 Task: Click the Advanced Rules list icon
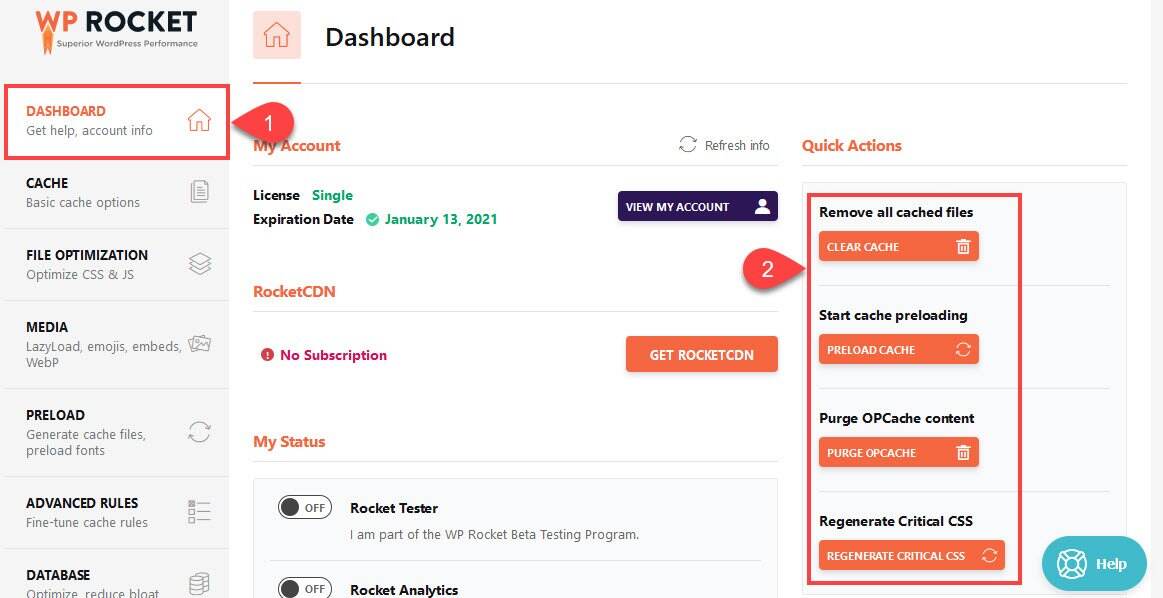[200, 512]
